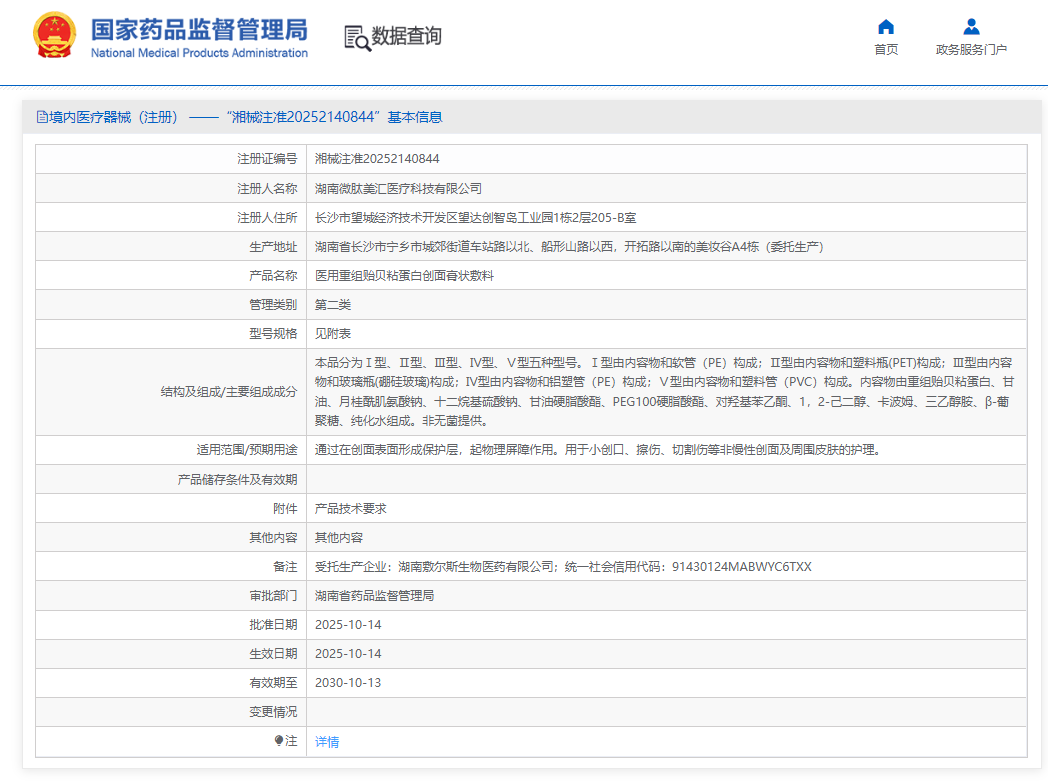The image size is (1048, 782).
Task: Open the 详情 details link
Action: click(329, 741)
